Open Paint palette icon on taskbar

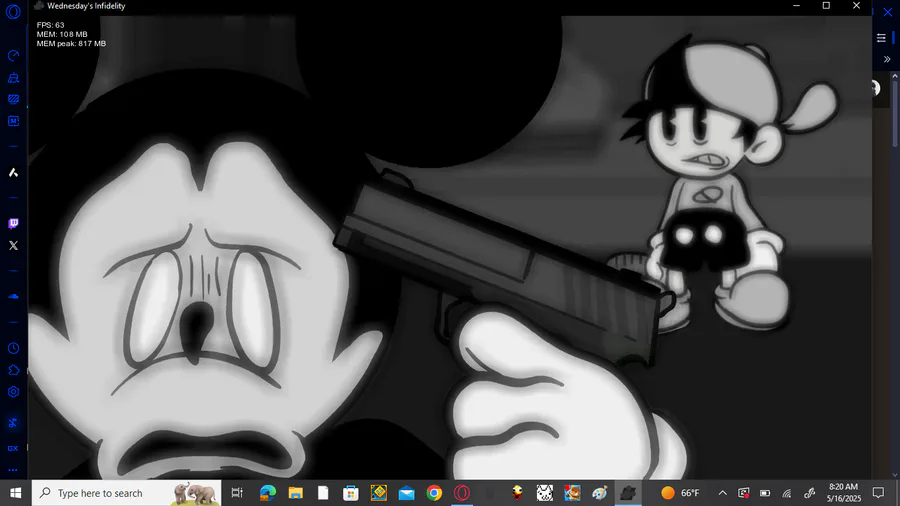(x=600, y=493)
